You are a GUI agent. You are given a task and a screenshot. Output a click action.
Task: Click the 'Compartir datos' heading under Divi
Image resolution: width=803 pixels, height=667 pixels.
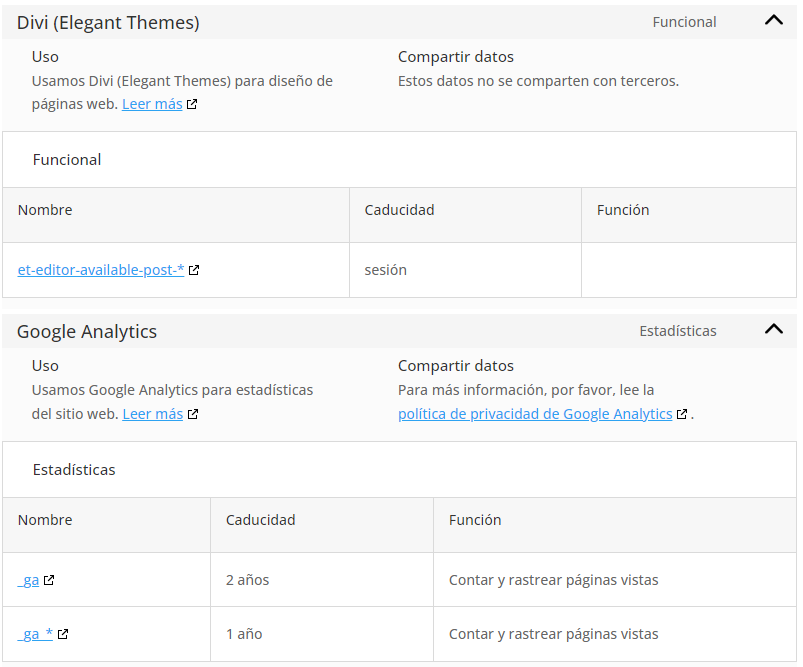(x=456, y=57)
